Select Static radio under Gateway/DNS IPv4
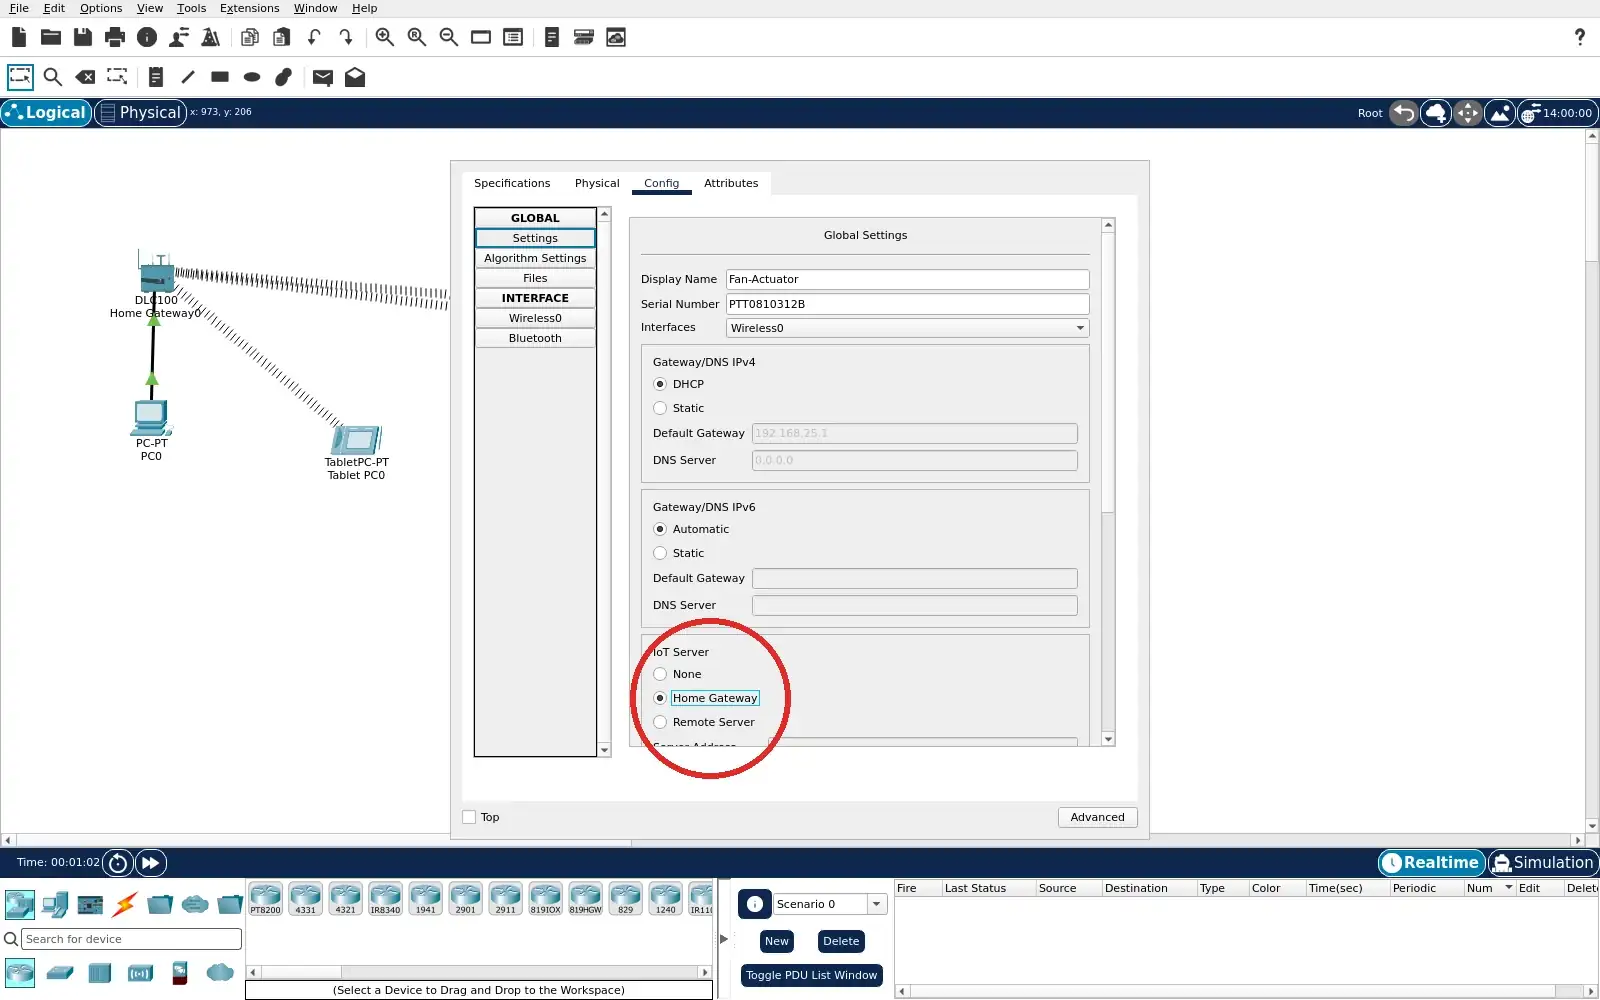Image resolution: width=1600 pixels, height=1000 pixels. (660, 408)
